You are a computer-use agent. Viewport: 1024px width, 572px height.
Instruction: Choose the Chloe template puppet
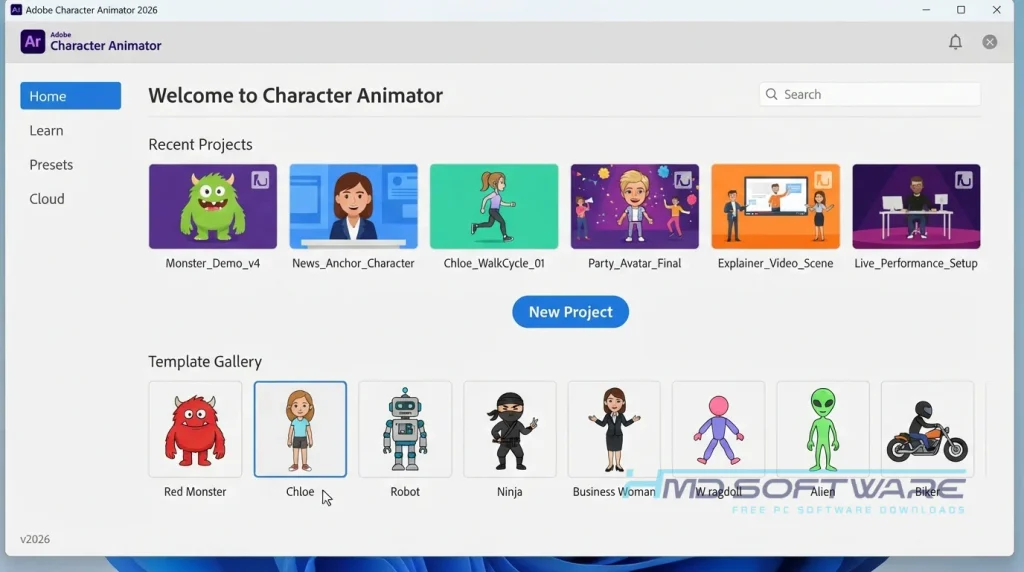click(x=300, y=429)
